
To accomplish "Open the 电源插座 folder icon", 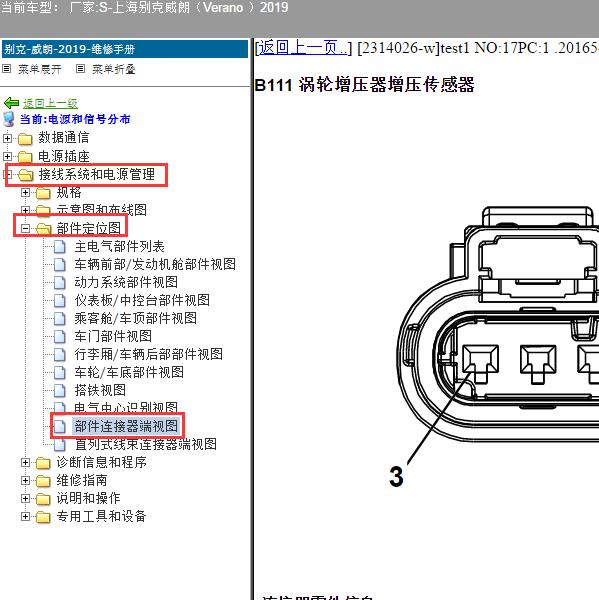I will [25, 157].
